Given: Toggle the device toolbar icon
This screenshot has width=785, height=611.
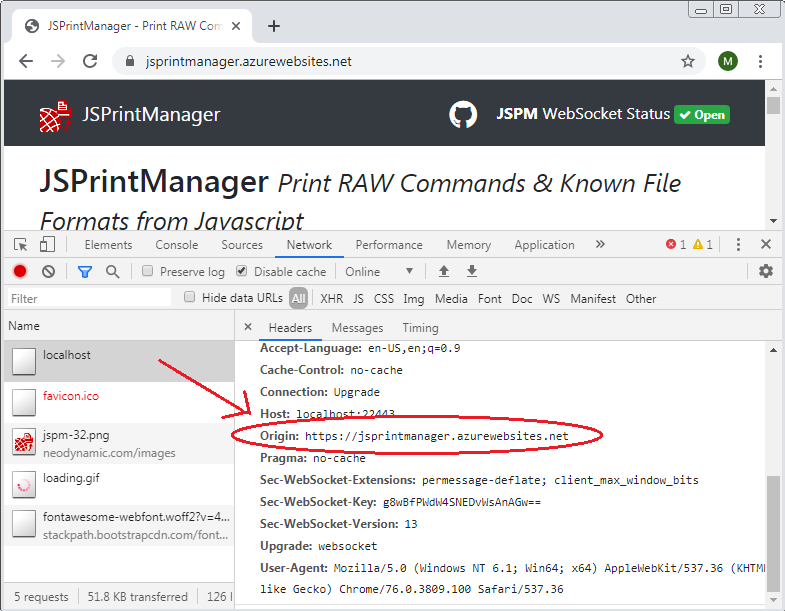Looking at the screenshot, I should [x=47, y=244].
